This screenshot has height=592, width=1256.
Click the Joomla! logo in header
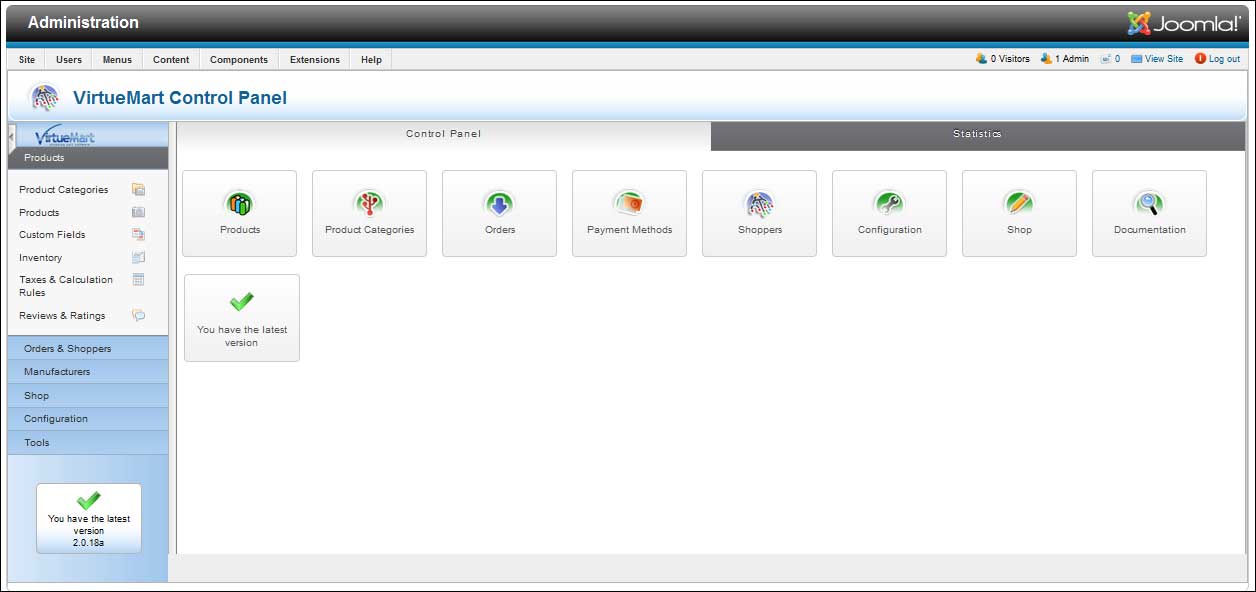(1184, 22)
